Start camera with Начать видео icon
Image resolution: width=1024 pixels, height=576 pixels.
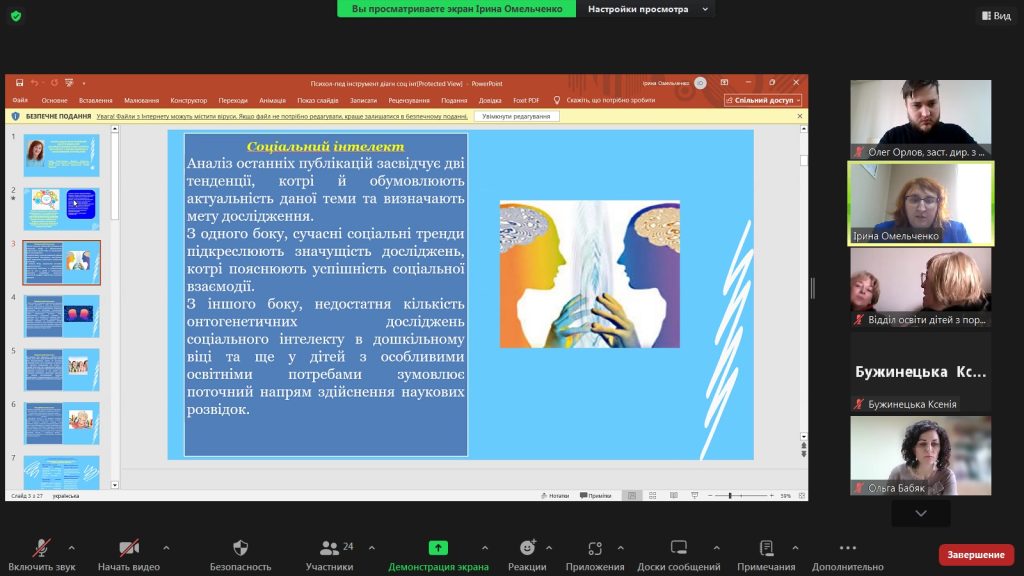(129, 548)
